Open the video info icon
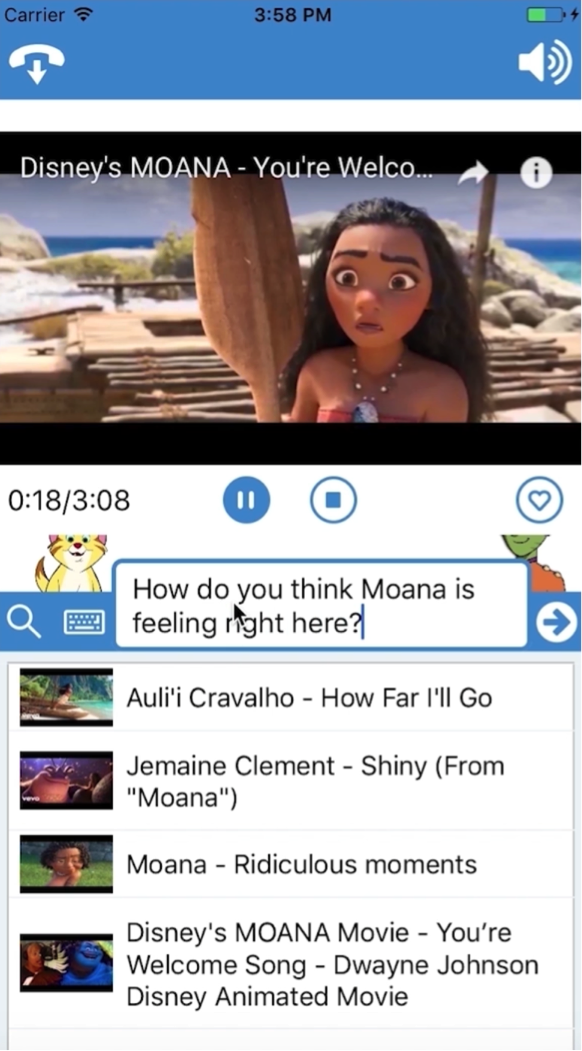The image size is (582, 1051). pos(536,173)
